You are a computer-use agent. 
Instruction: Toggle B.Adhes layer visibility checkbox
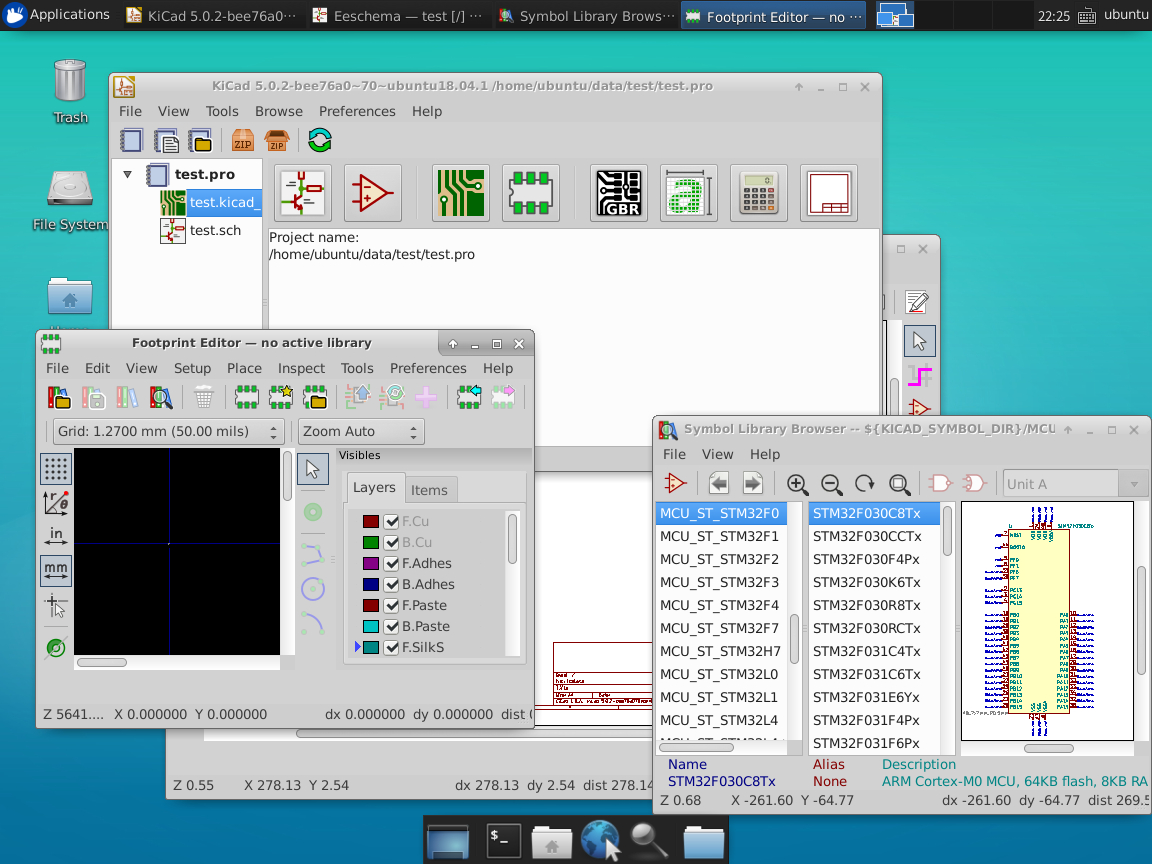point(392,585)
